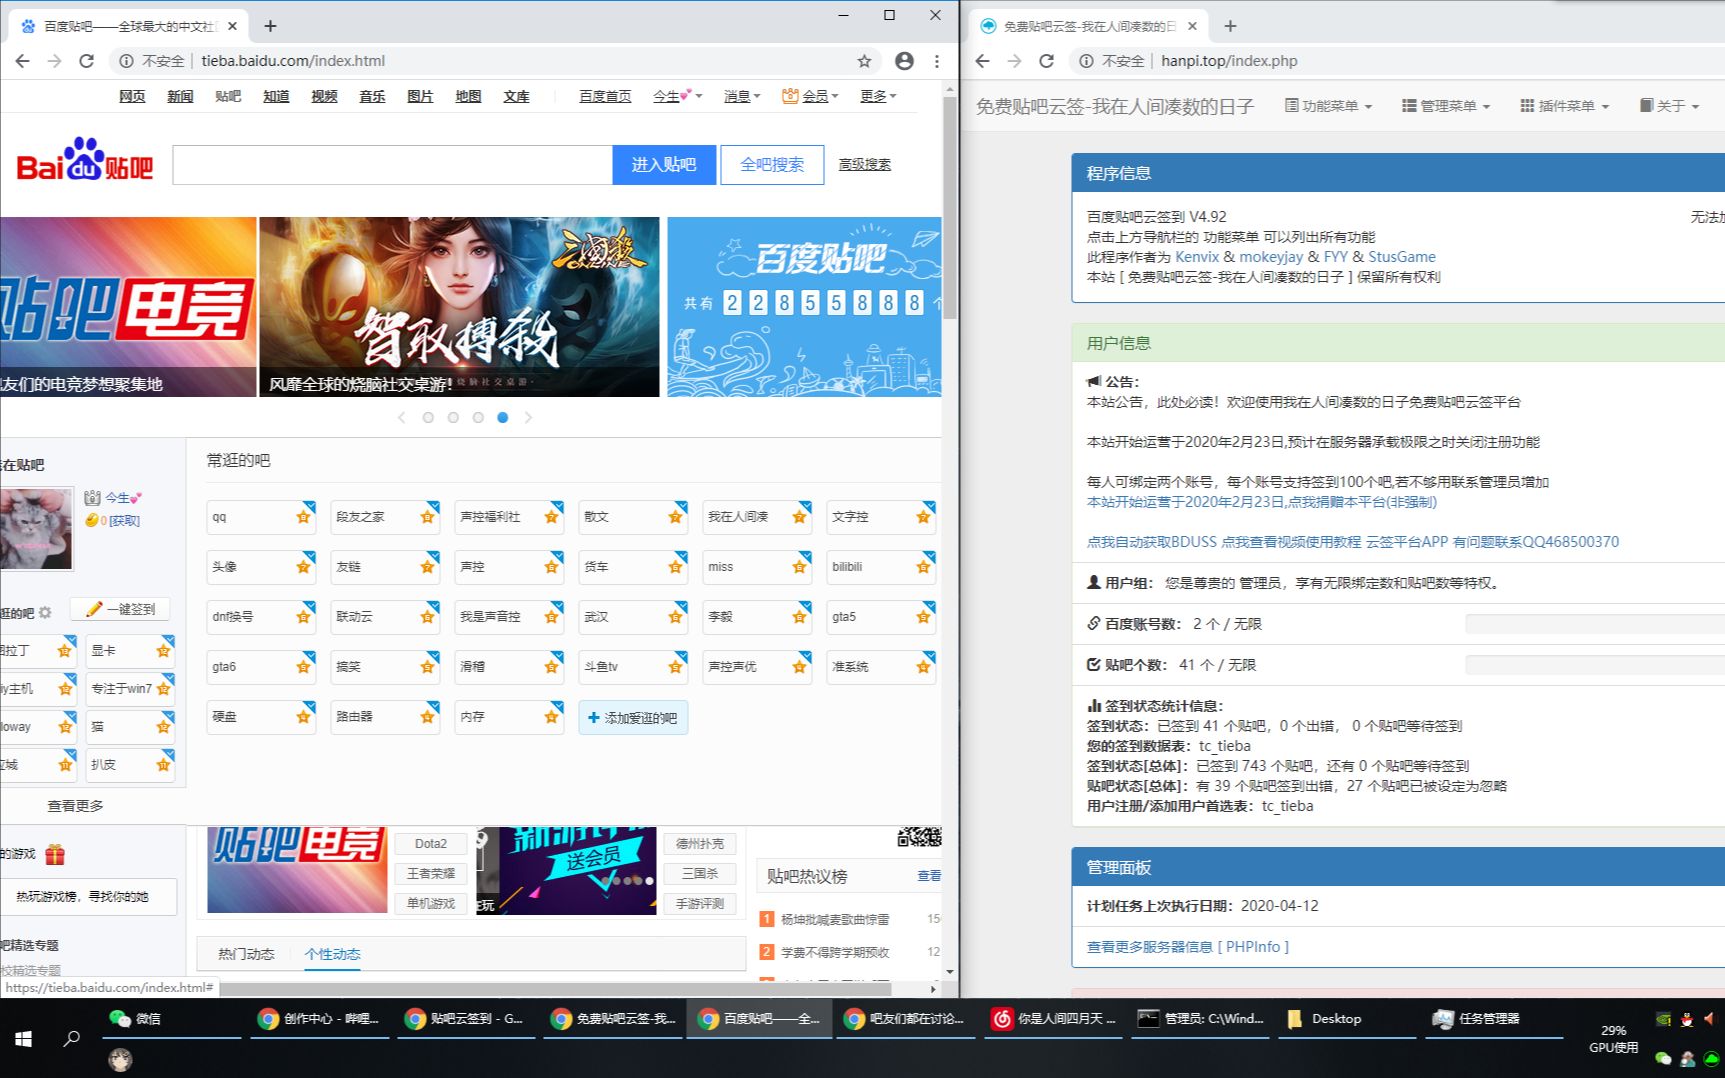Go back in the Tieba browser window
Viewport: 1725px width, 1078px height.
coord(23,61)
